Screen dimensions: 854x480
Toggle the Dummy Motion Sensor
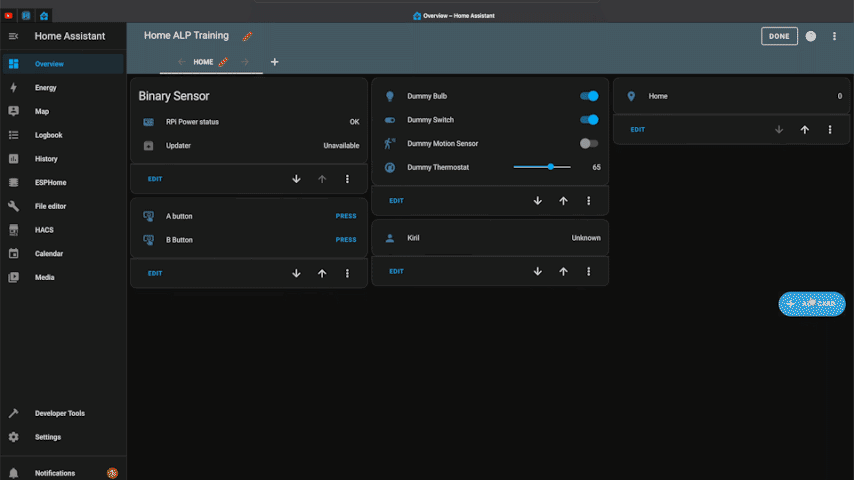[x=589, y=143]
